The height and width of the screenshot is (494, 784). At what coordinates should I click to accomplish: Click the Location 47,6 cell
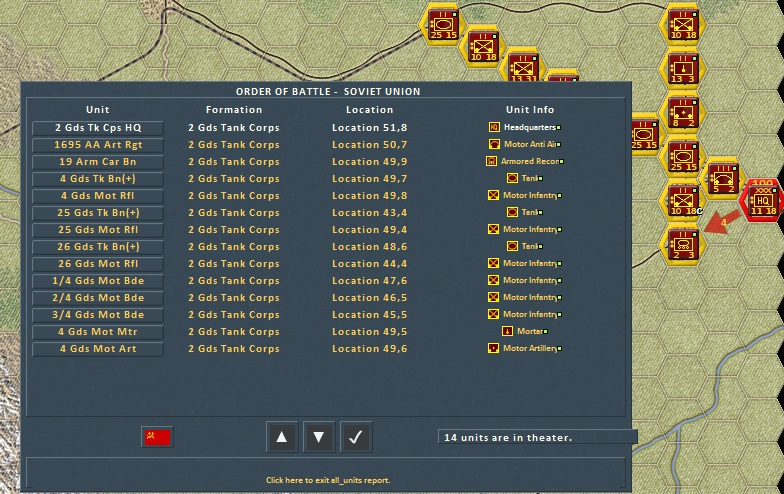(x=370, y=280)
